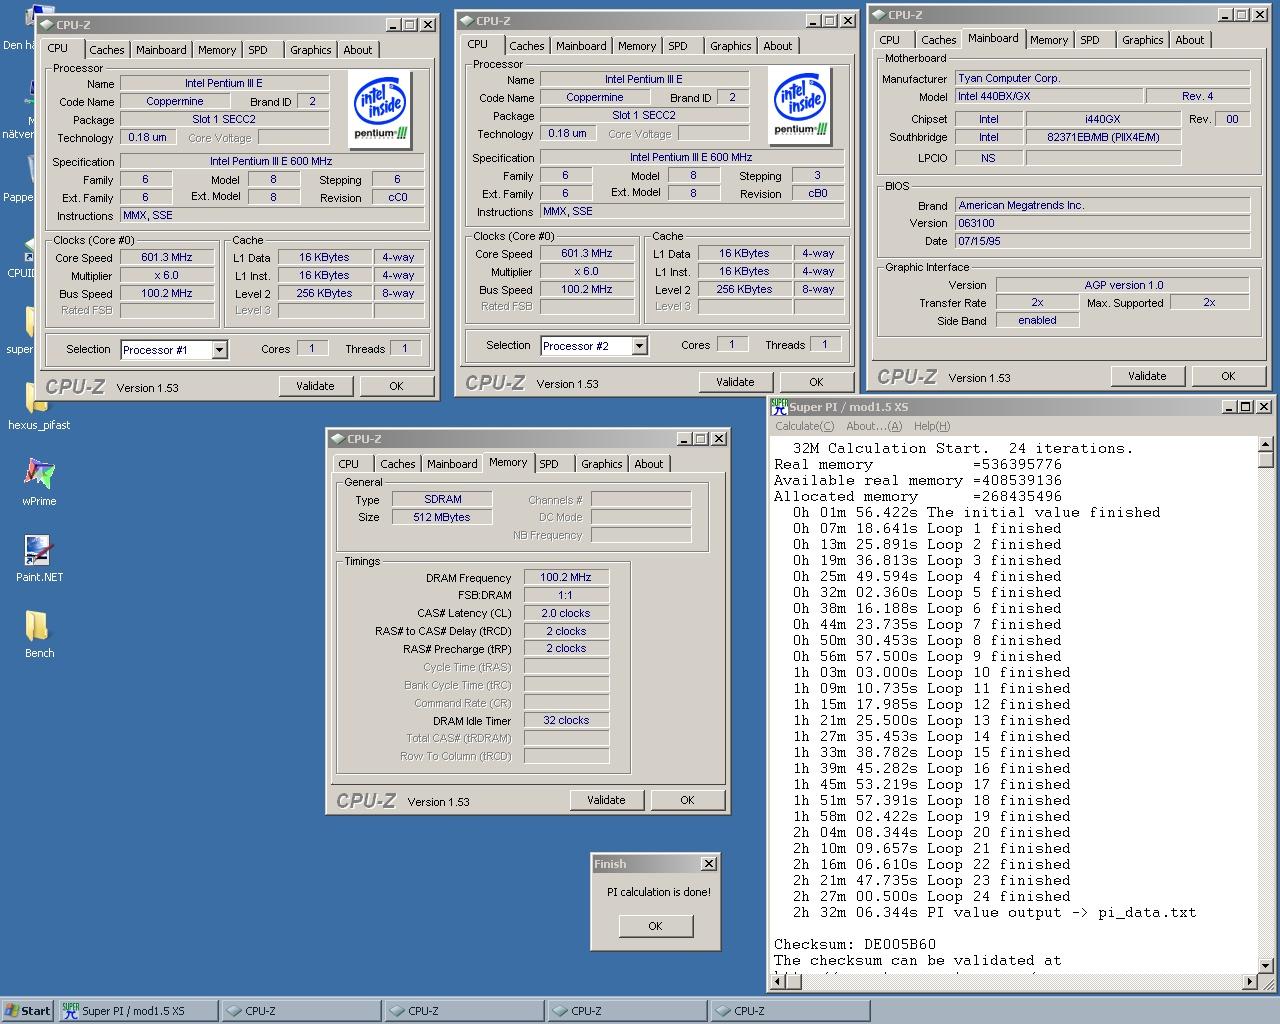Click Validate in Mainboard CPU-Z window

click(1147, 376)
